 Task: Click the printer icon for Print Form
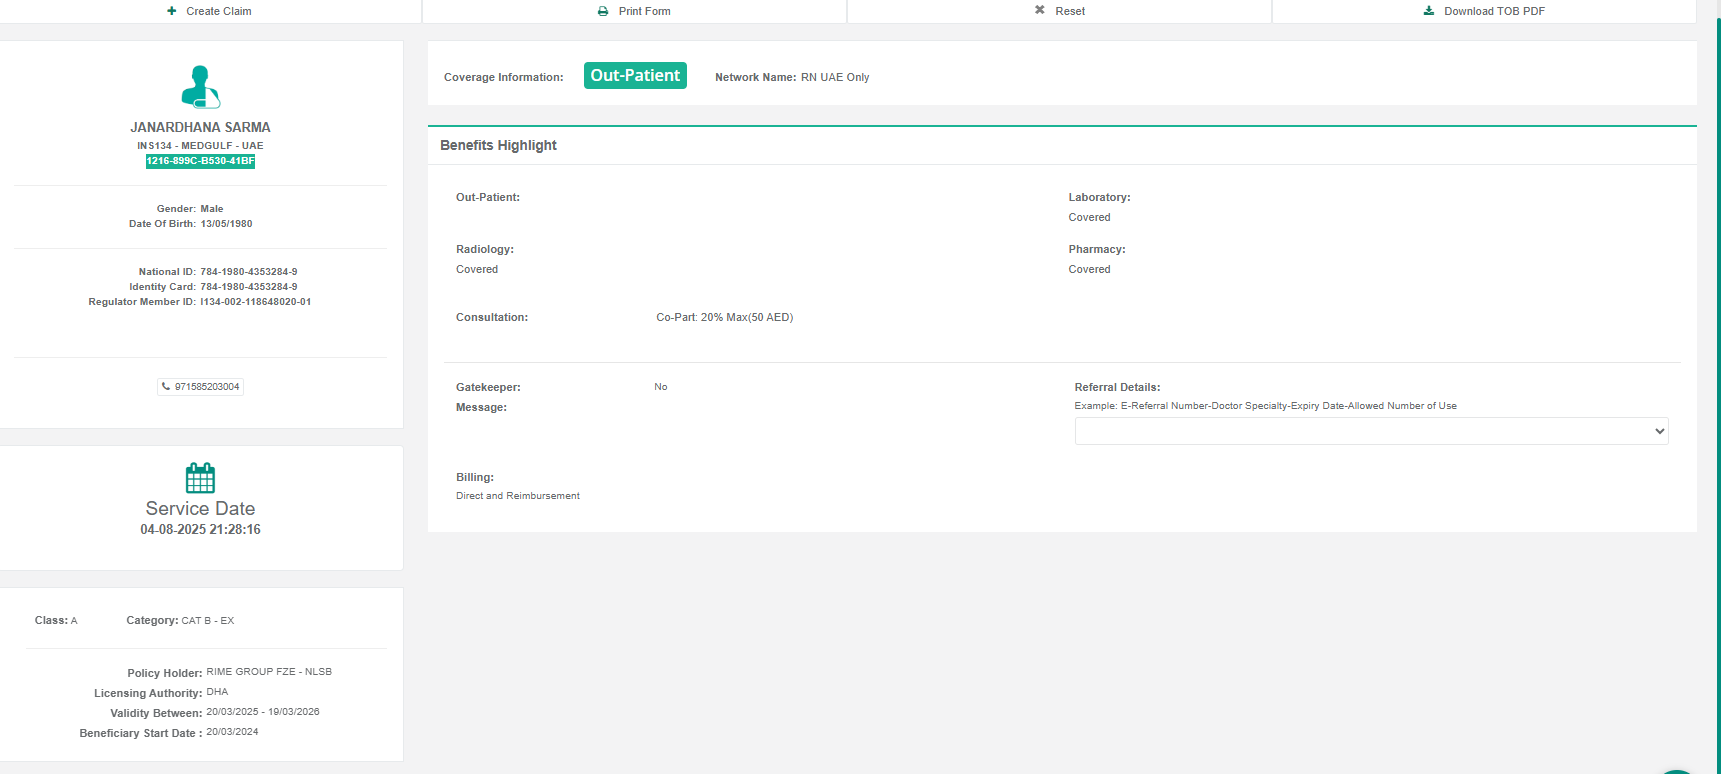(603, 11)
